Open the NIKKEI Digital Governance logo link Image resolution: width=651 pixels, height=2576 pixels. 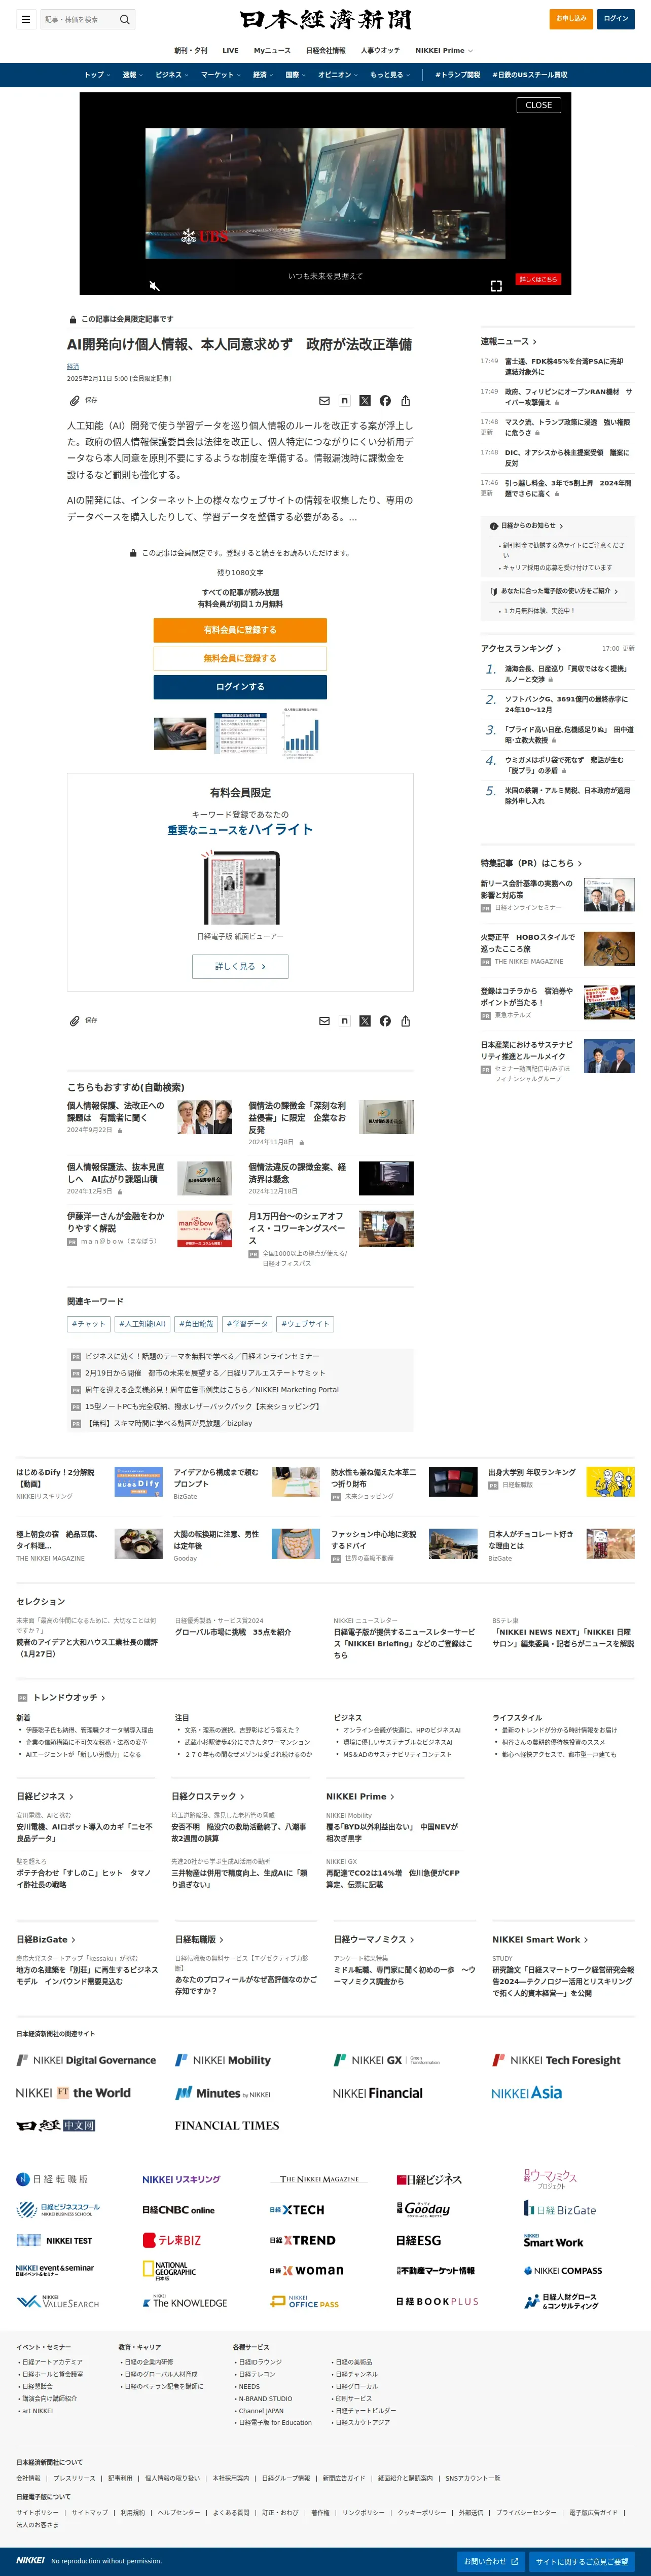click(x=86, y=2060)
